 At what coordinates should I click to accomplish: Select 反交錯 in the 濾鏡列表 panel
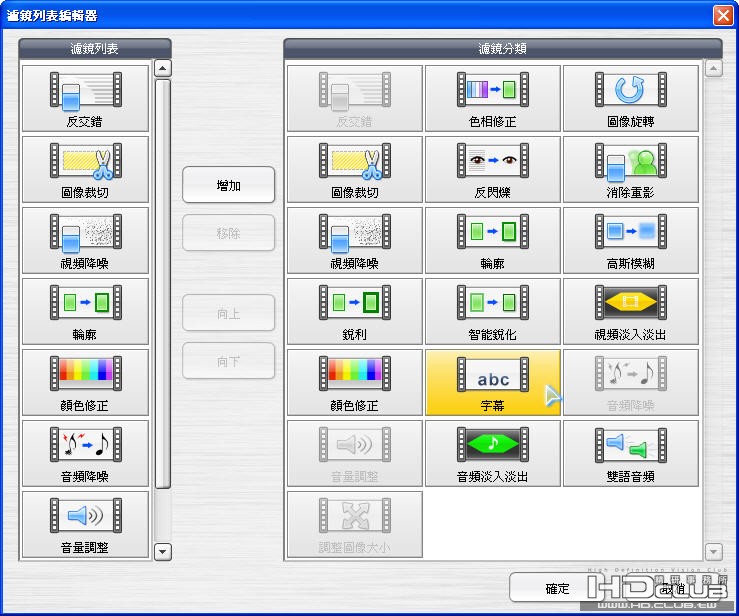[x=85, y=99]
